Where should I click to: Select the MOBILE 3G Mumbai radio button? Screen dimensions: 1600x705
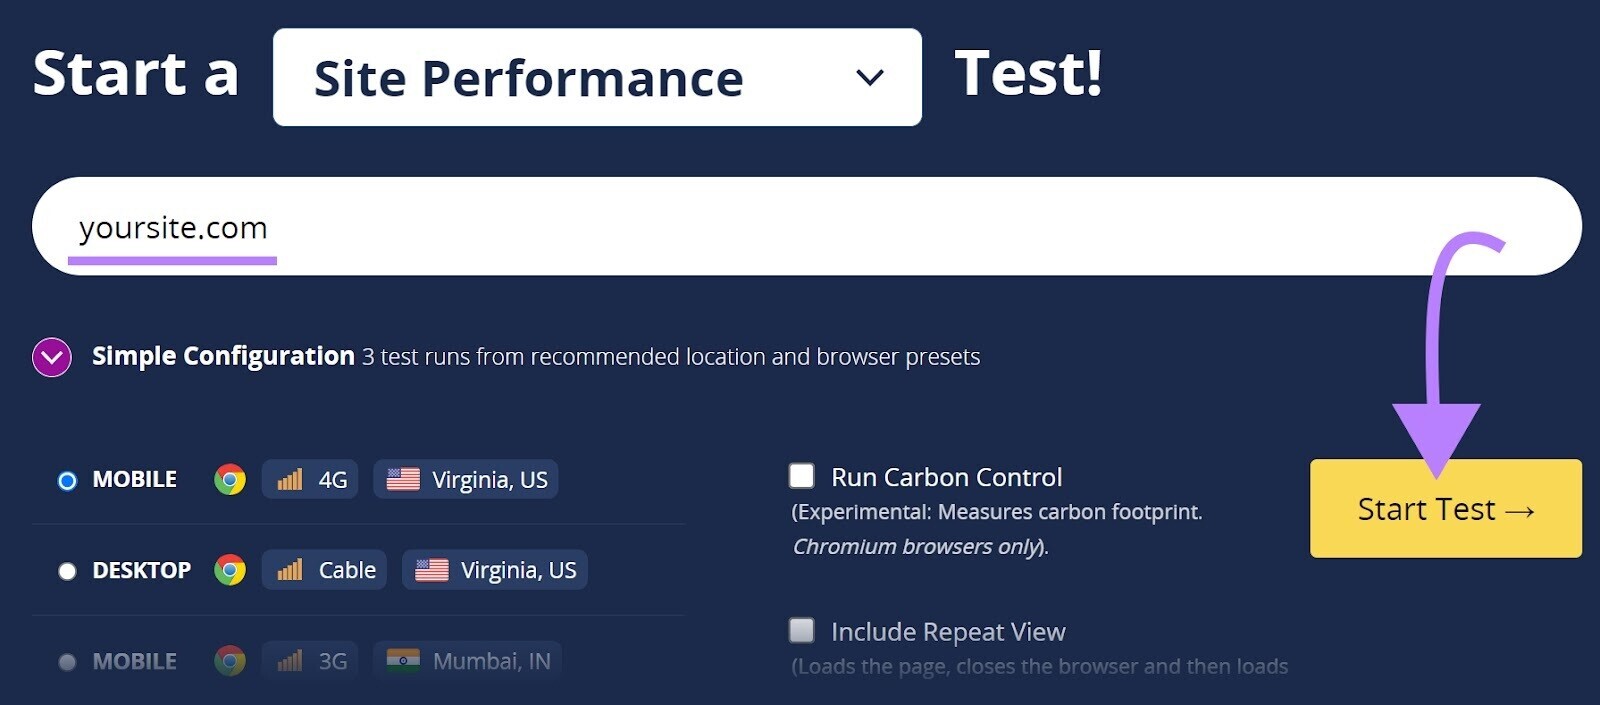[67, 662]
